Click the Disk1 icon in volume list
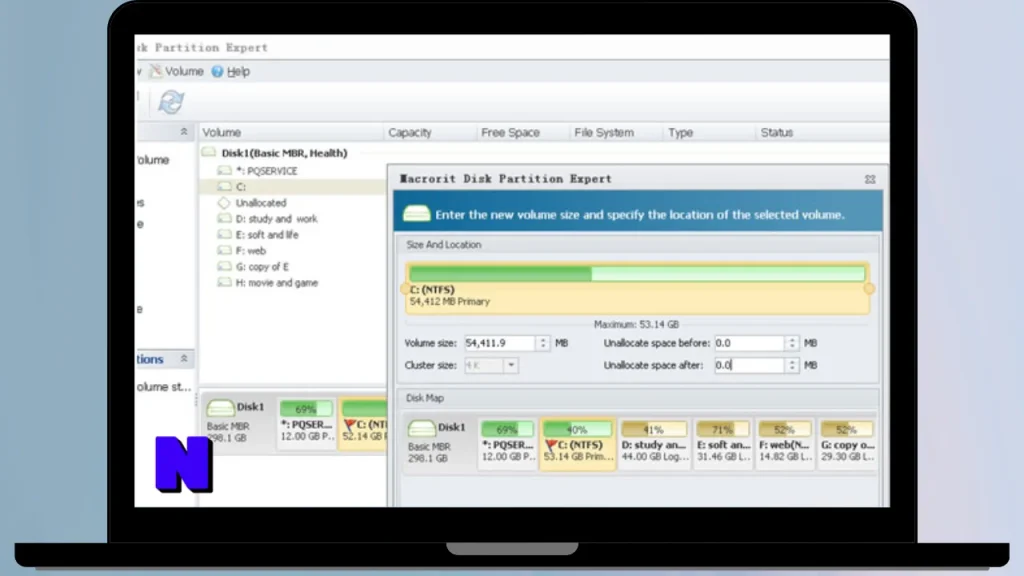Image resolution: width=1024 pixels, height=576 pixels. (208, 152)
